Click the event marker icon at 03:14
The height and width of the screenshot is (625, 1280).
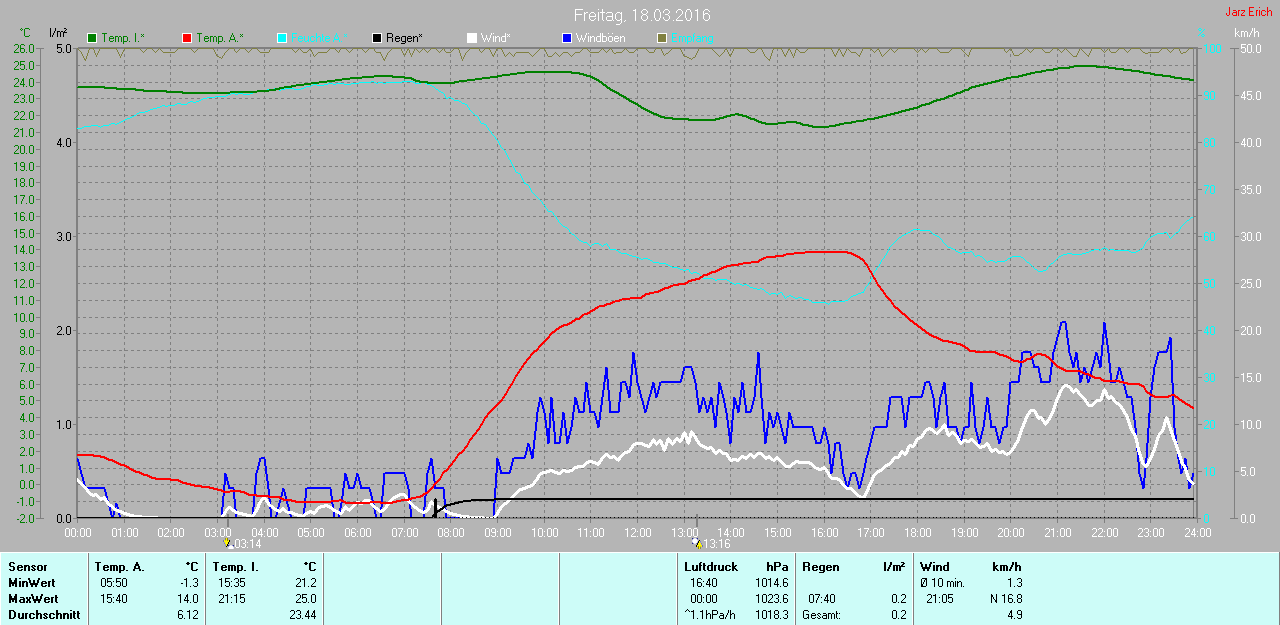228,543
